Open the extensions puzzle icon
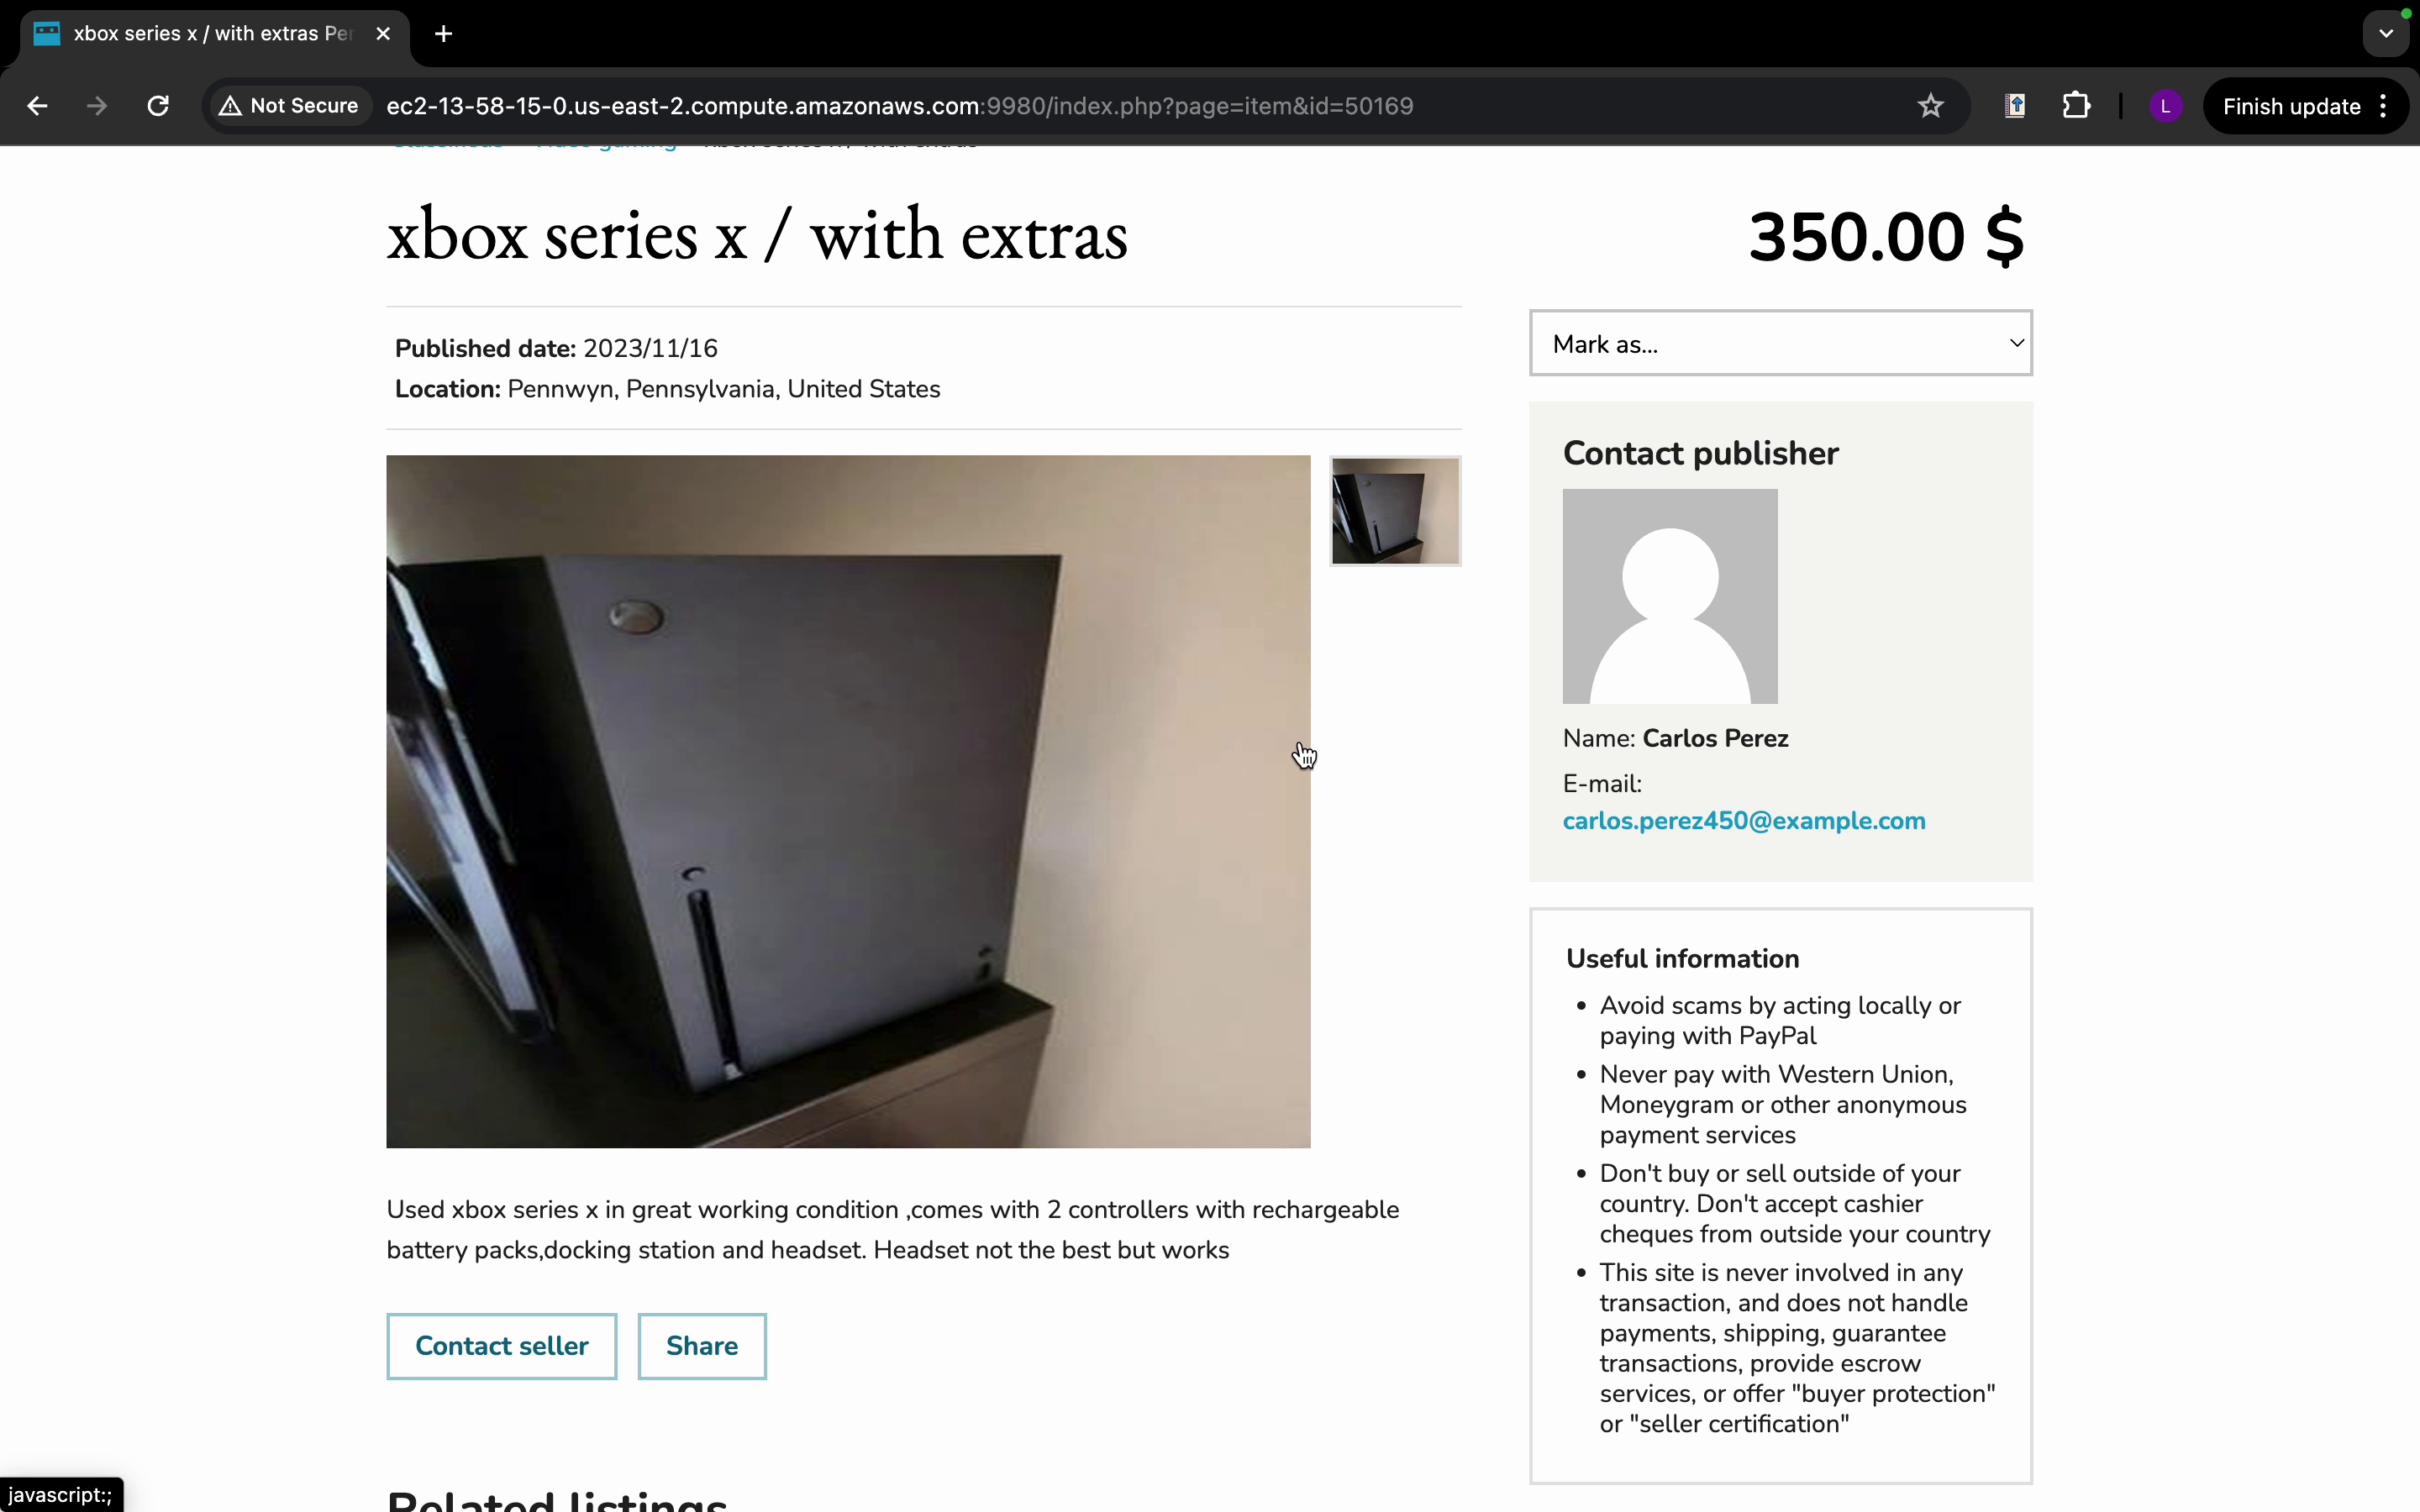 tap(2076, 106)
